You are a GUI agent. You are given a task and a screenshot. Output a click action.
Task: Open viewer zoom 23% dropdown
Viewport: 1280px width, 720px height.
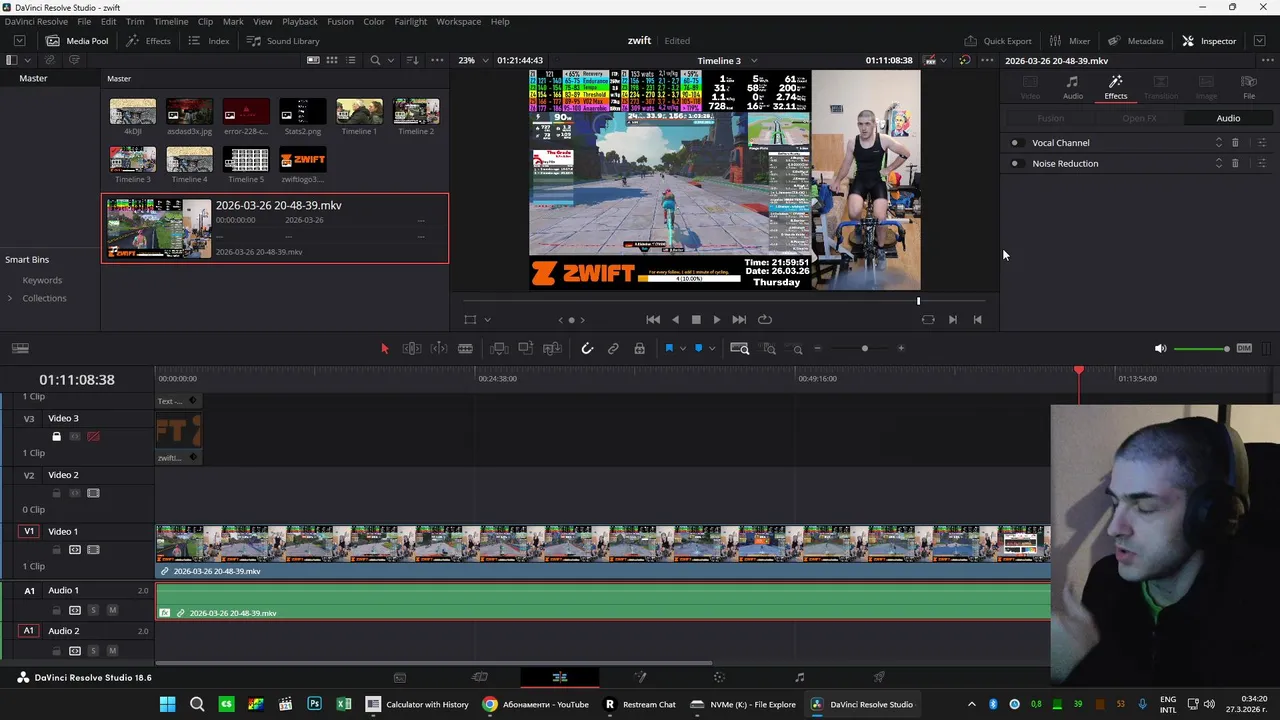[472, 60]
